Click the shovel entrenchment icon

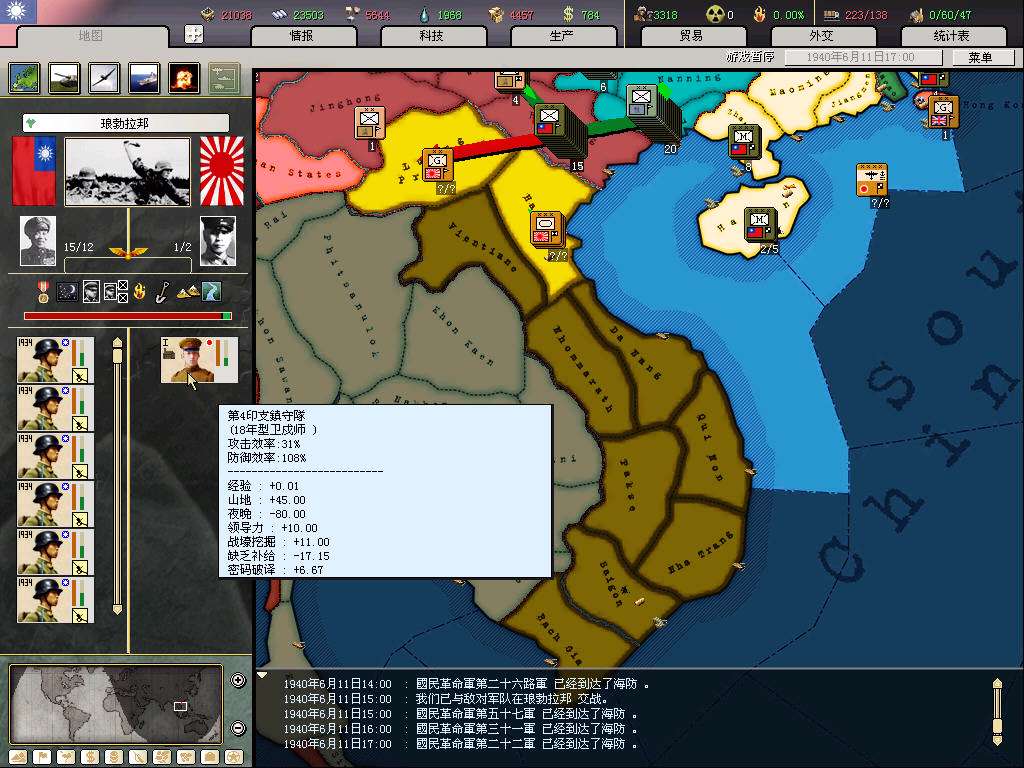tap(162, 292)
